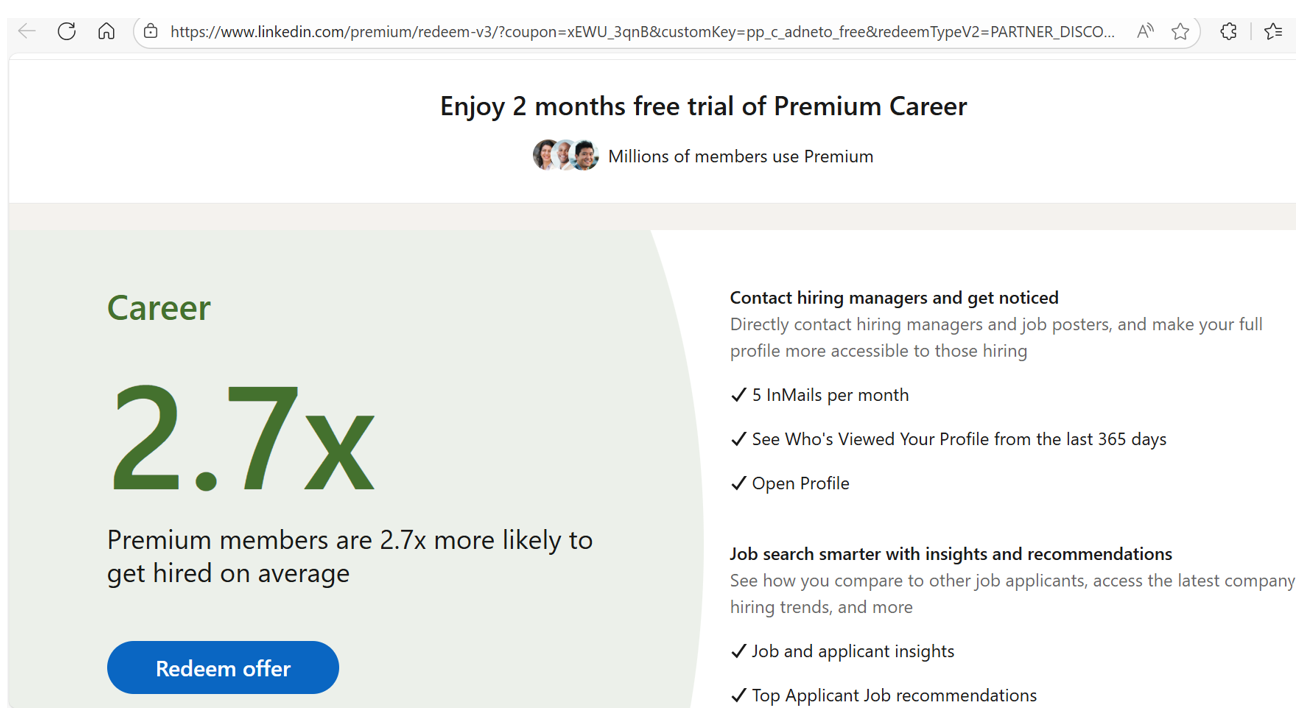Click "Top Applicant Job recommendations" item

[x=893, y=695]
